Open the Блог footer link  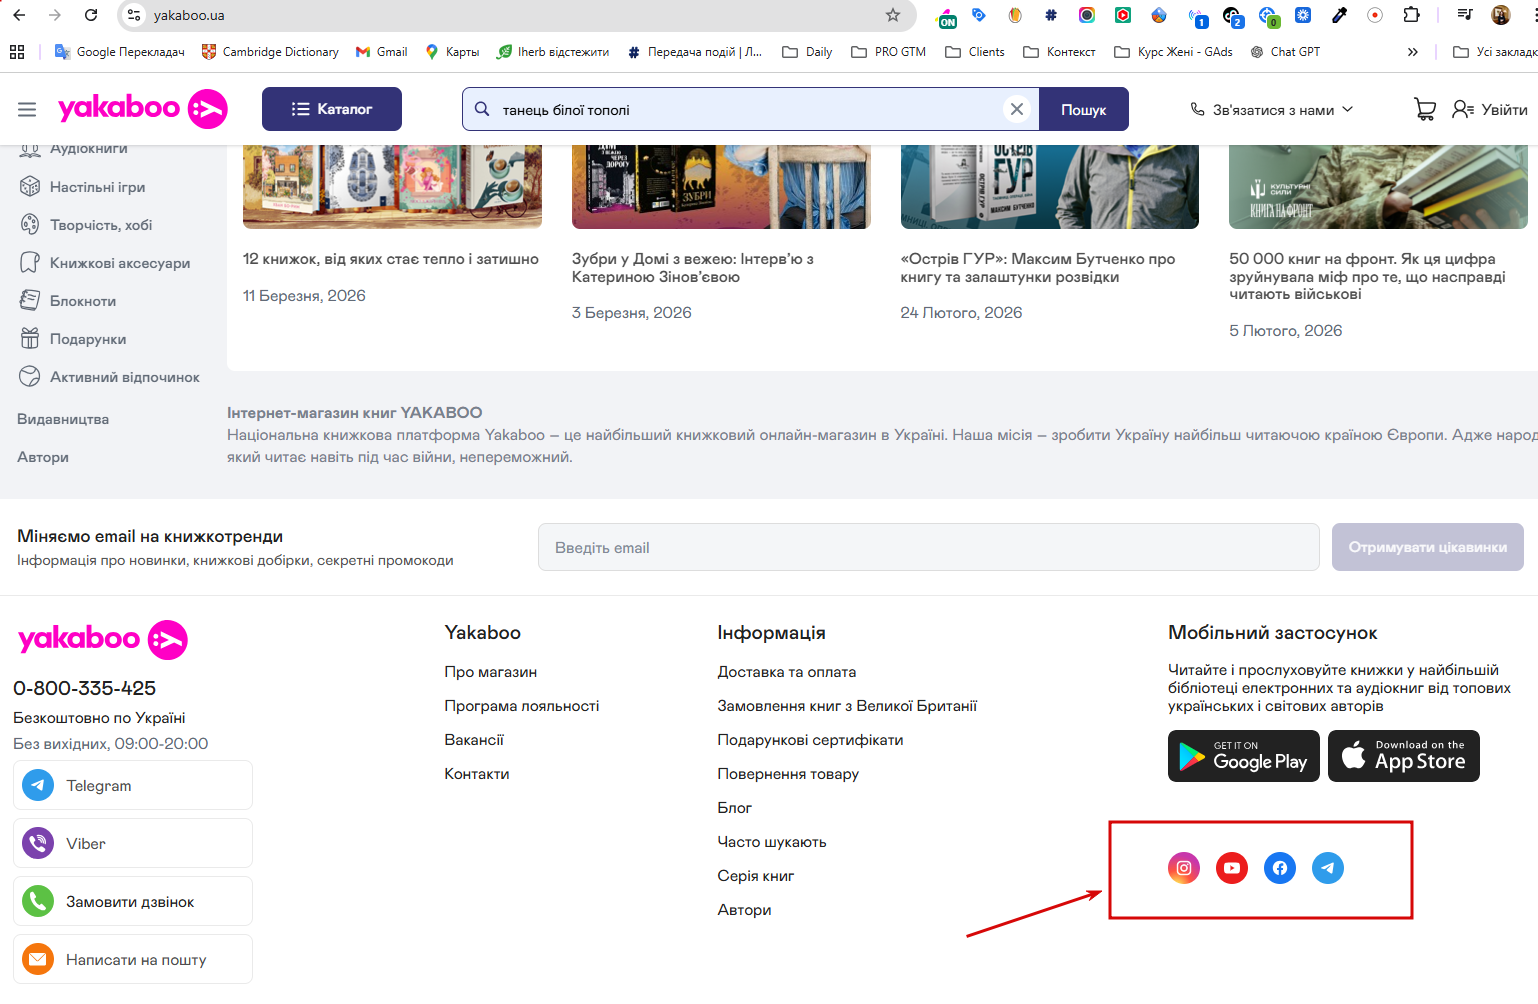[x=735, y=808]
